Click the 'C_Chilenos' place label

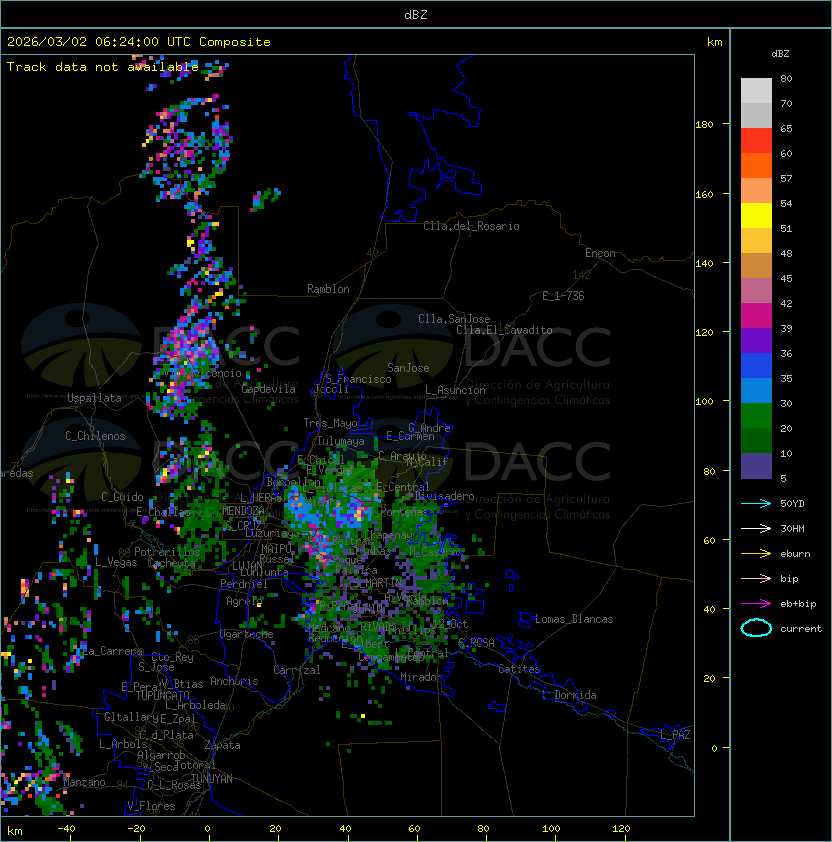(x=95, y=436)
